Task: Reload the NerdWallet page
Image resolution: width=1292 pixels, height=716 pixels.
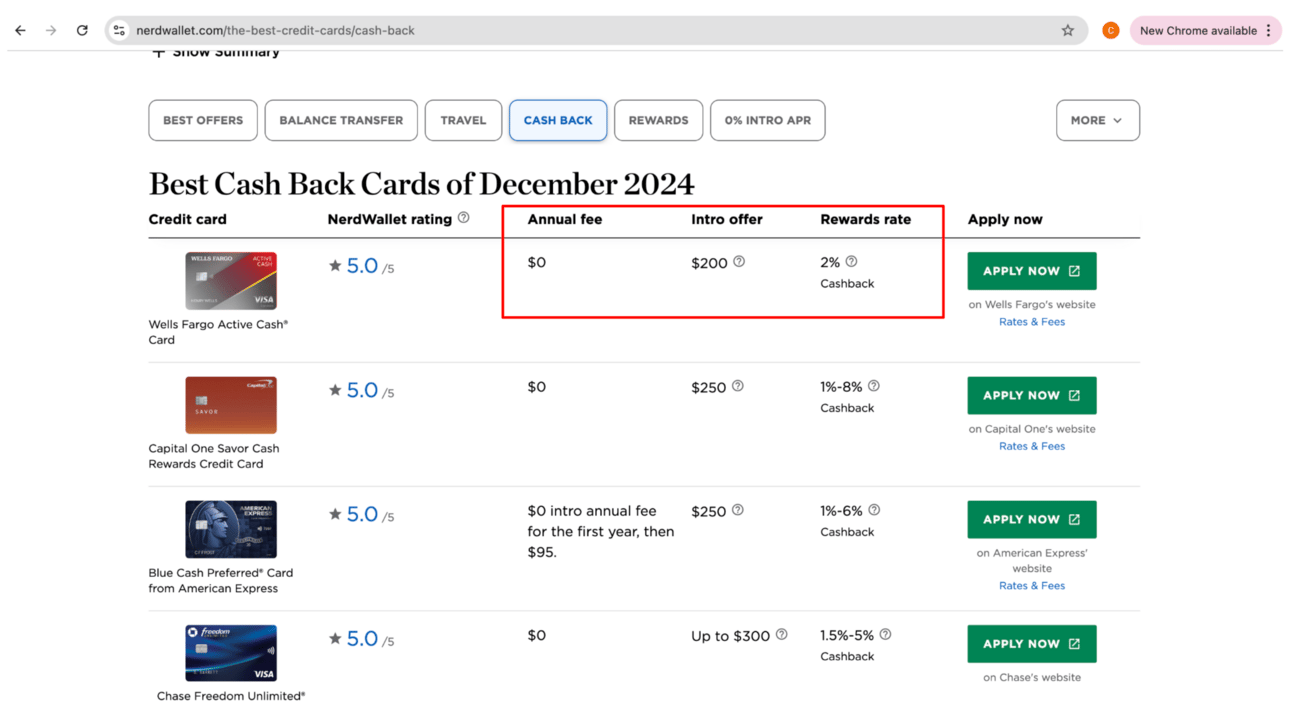Action: [x=82, y=31]
